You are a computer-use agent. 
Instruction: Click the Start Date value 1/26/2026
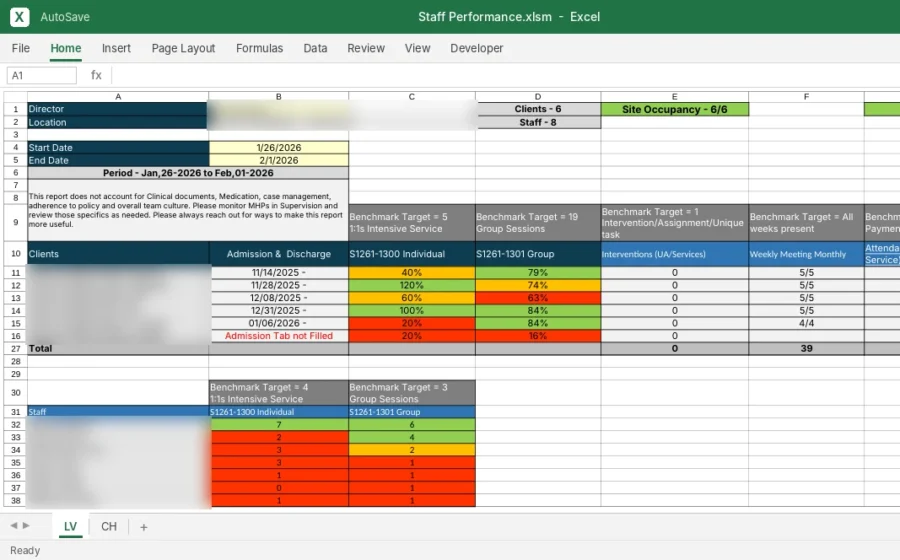(x=278, y=147)
